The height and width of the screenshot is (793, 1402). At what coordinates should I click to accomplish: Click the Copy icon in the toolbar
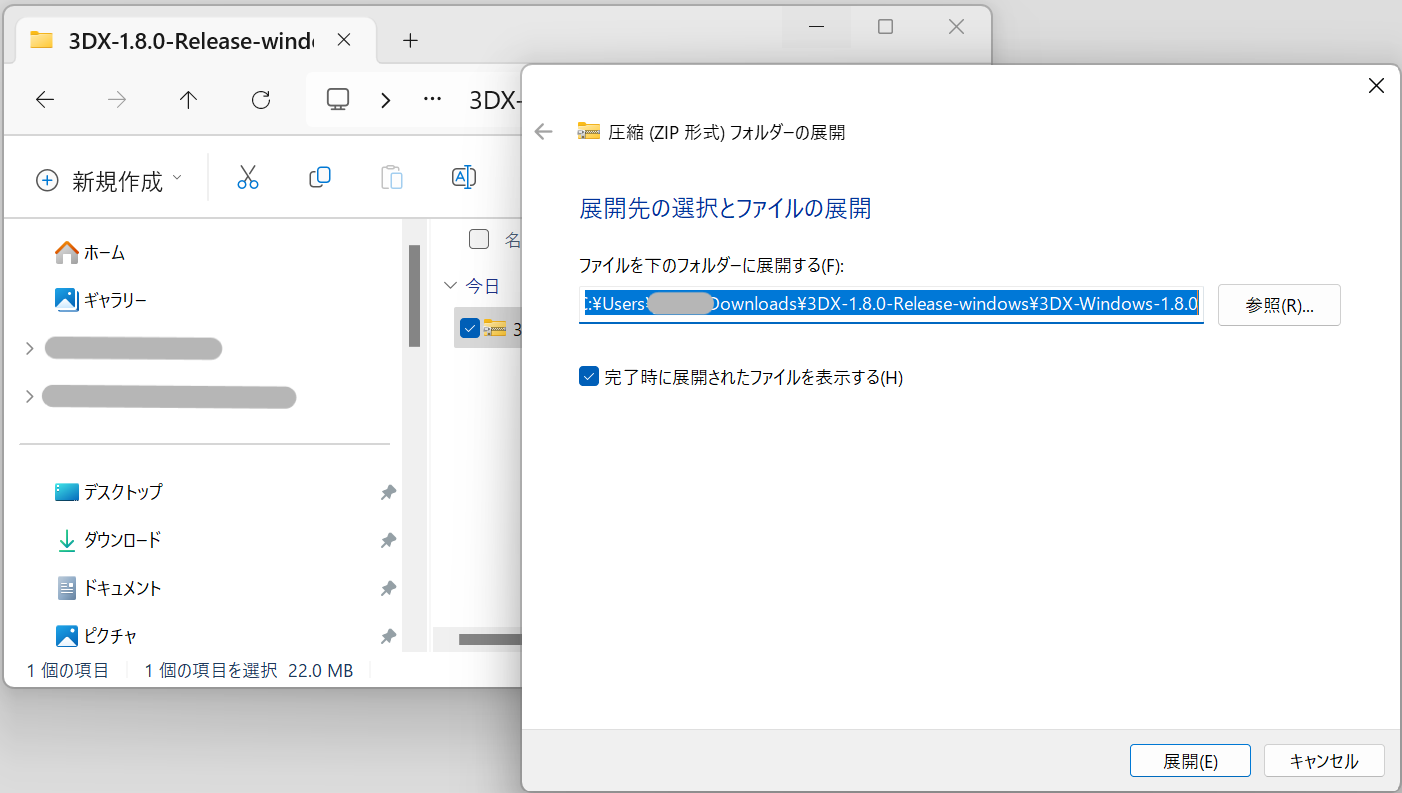coord(319,176)
